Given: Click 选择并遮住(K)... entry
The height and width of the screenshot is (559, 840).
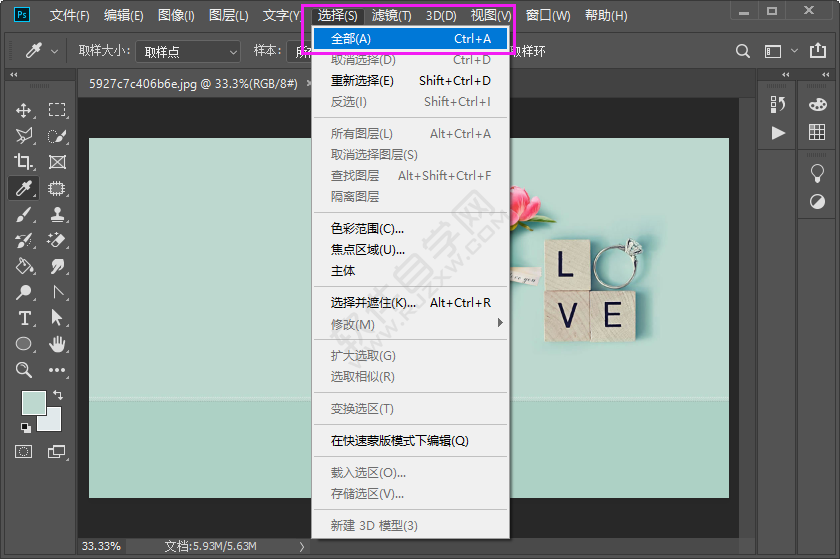Looking at the screenshot, I should pyautogui.click(x=373, y=303).
